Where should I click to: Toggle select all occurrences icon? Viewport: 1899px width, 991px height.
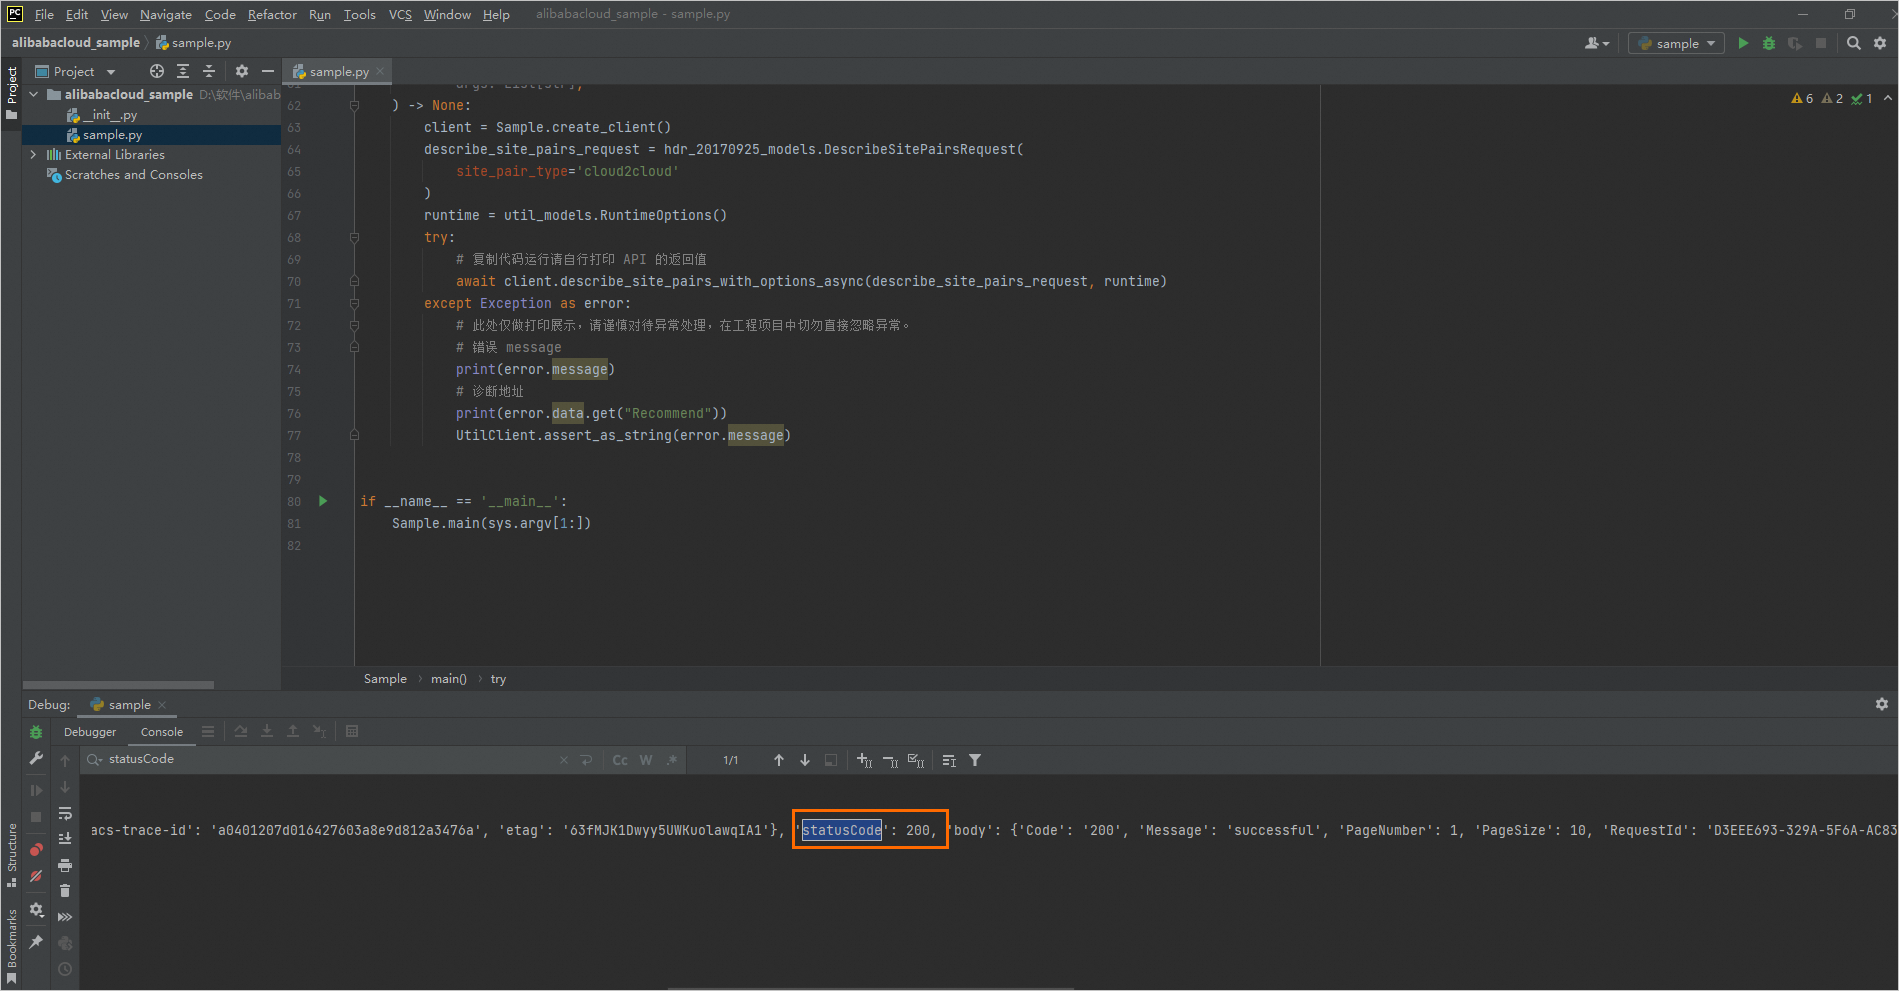(x=916, y=760)
